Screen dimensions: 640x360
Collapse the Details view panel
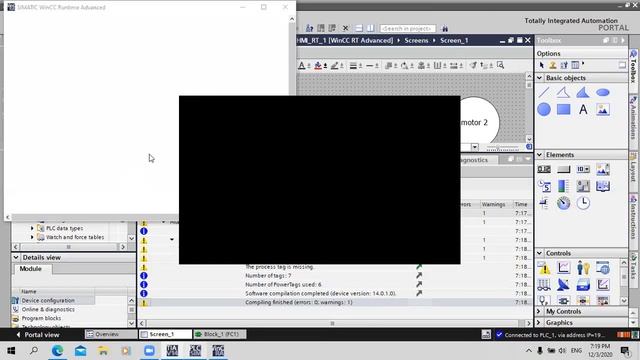coord(16,258)
